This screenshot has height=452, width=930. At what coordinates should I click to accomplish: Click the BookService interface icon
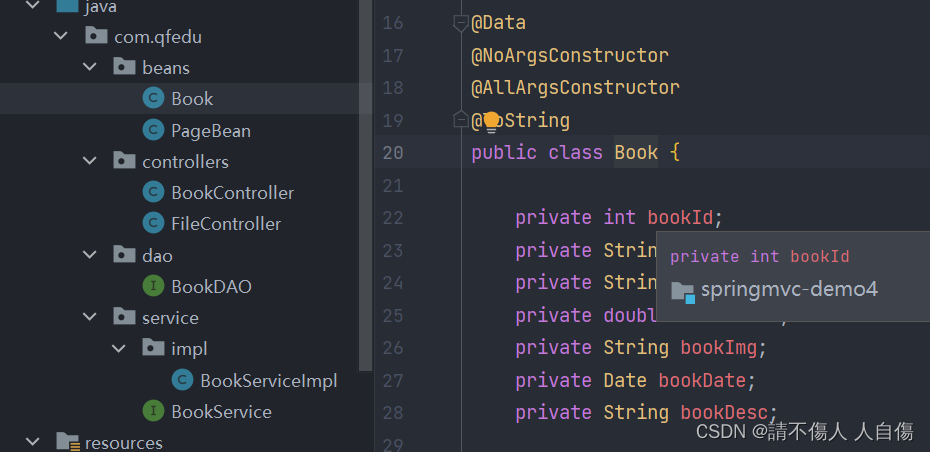(x=154, y=411)
